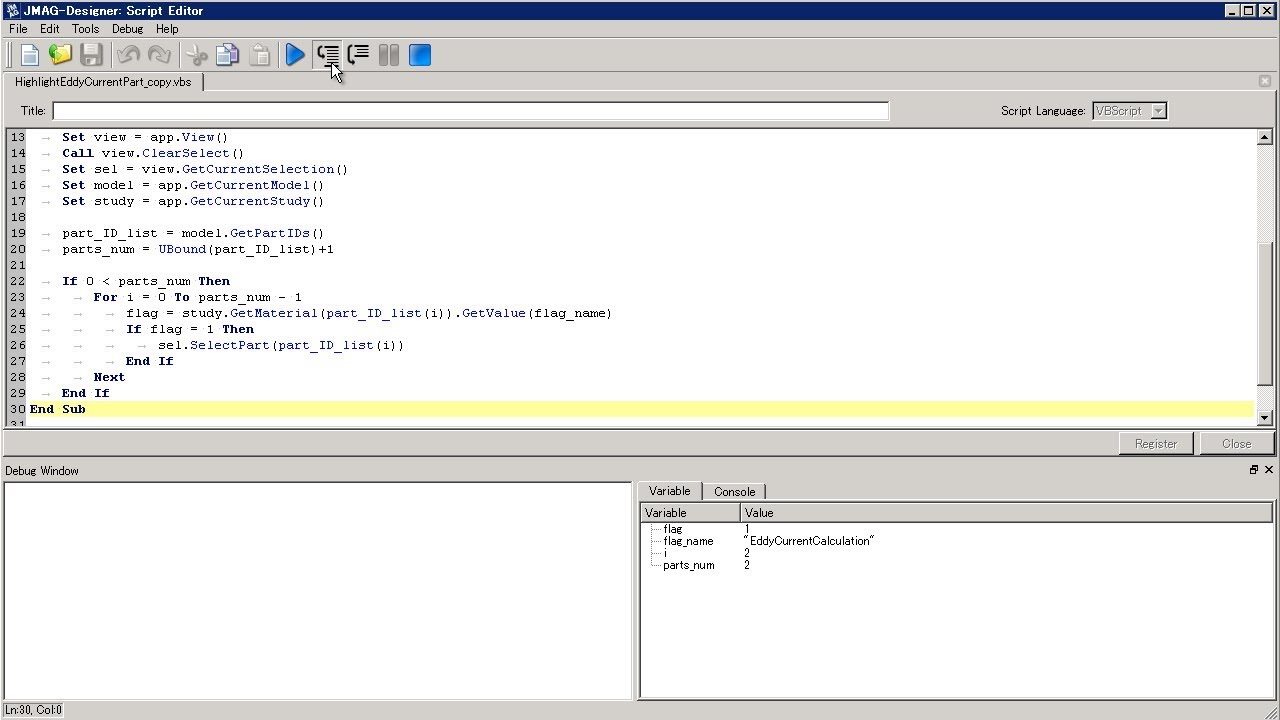
Task: Click GetMaterial in line 24
Action: pos(273,313)
